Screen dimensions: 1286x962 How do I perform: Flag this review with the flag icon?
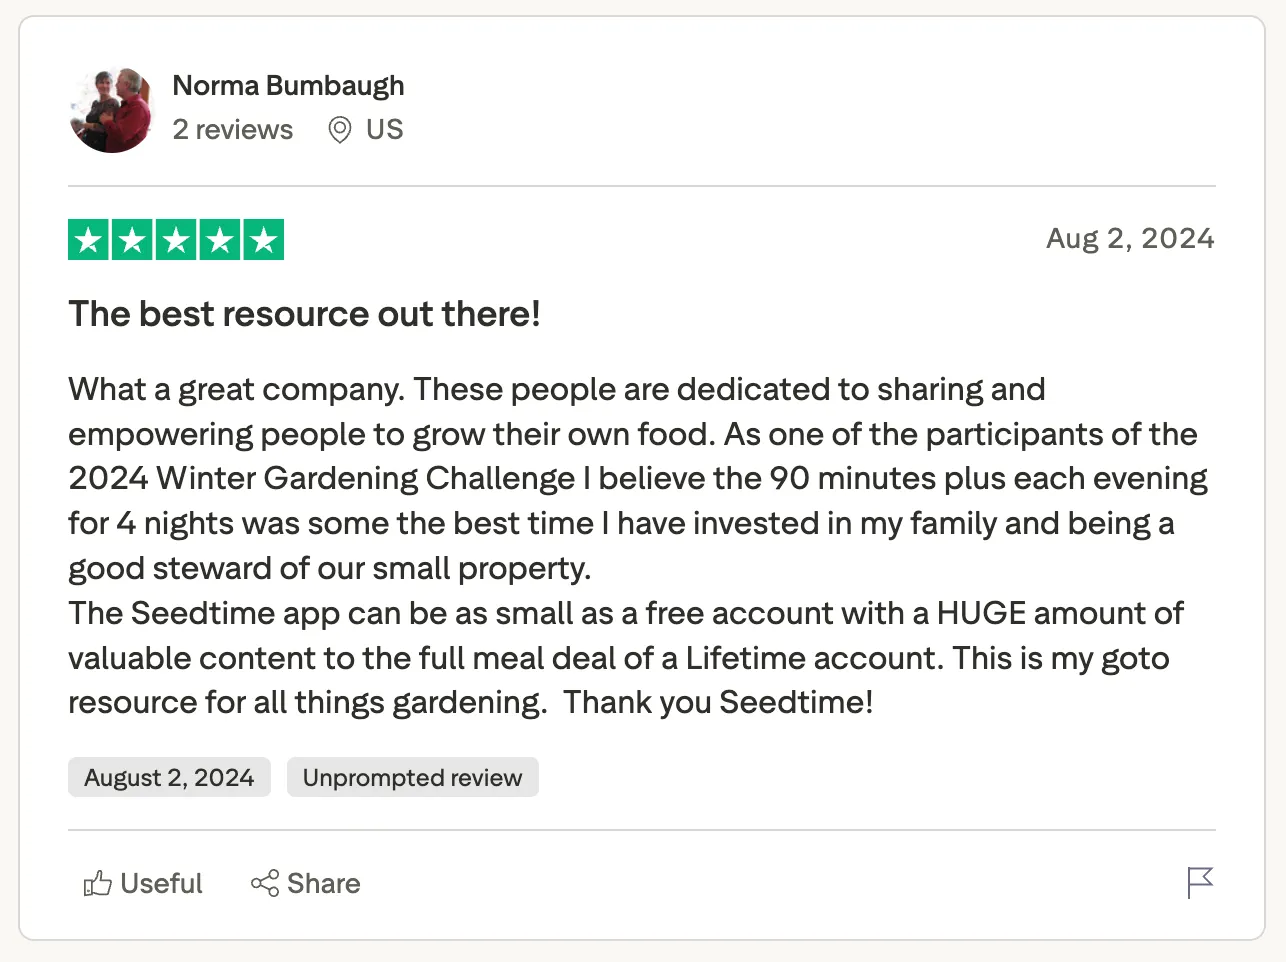[x=1199, y=883]
